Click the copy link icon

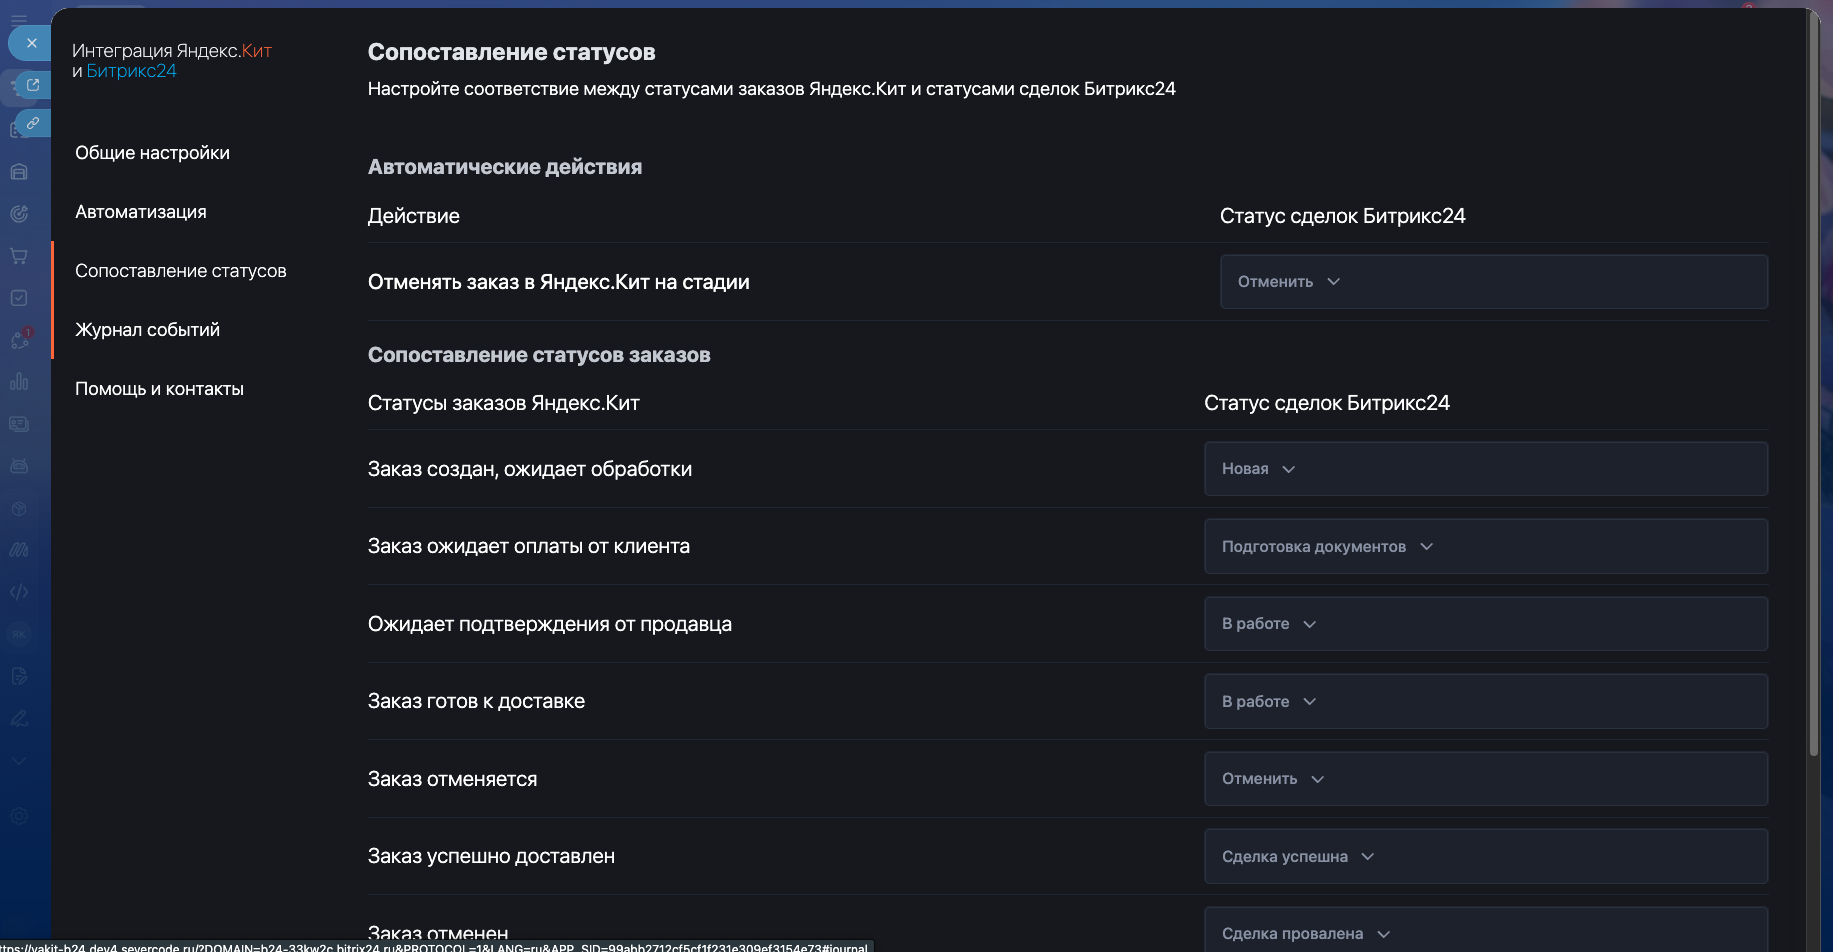33,123
